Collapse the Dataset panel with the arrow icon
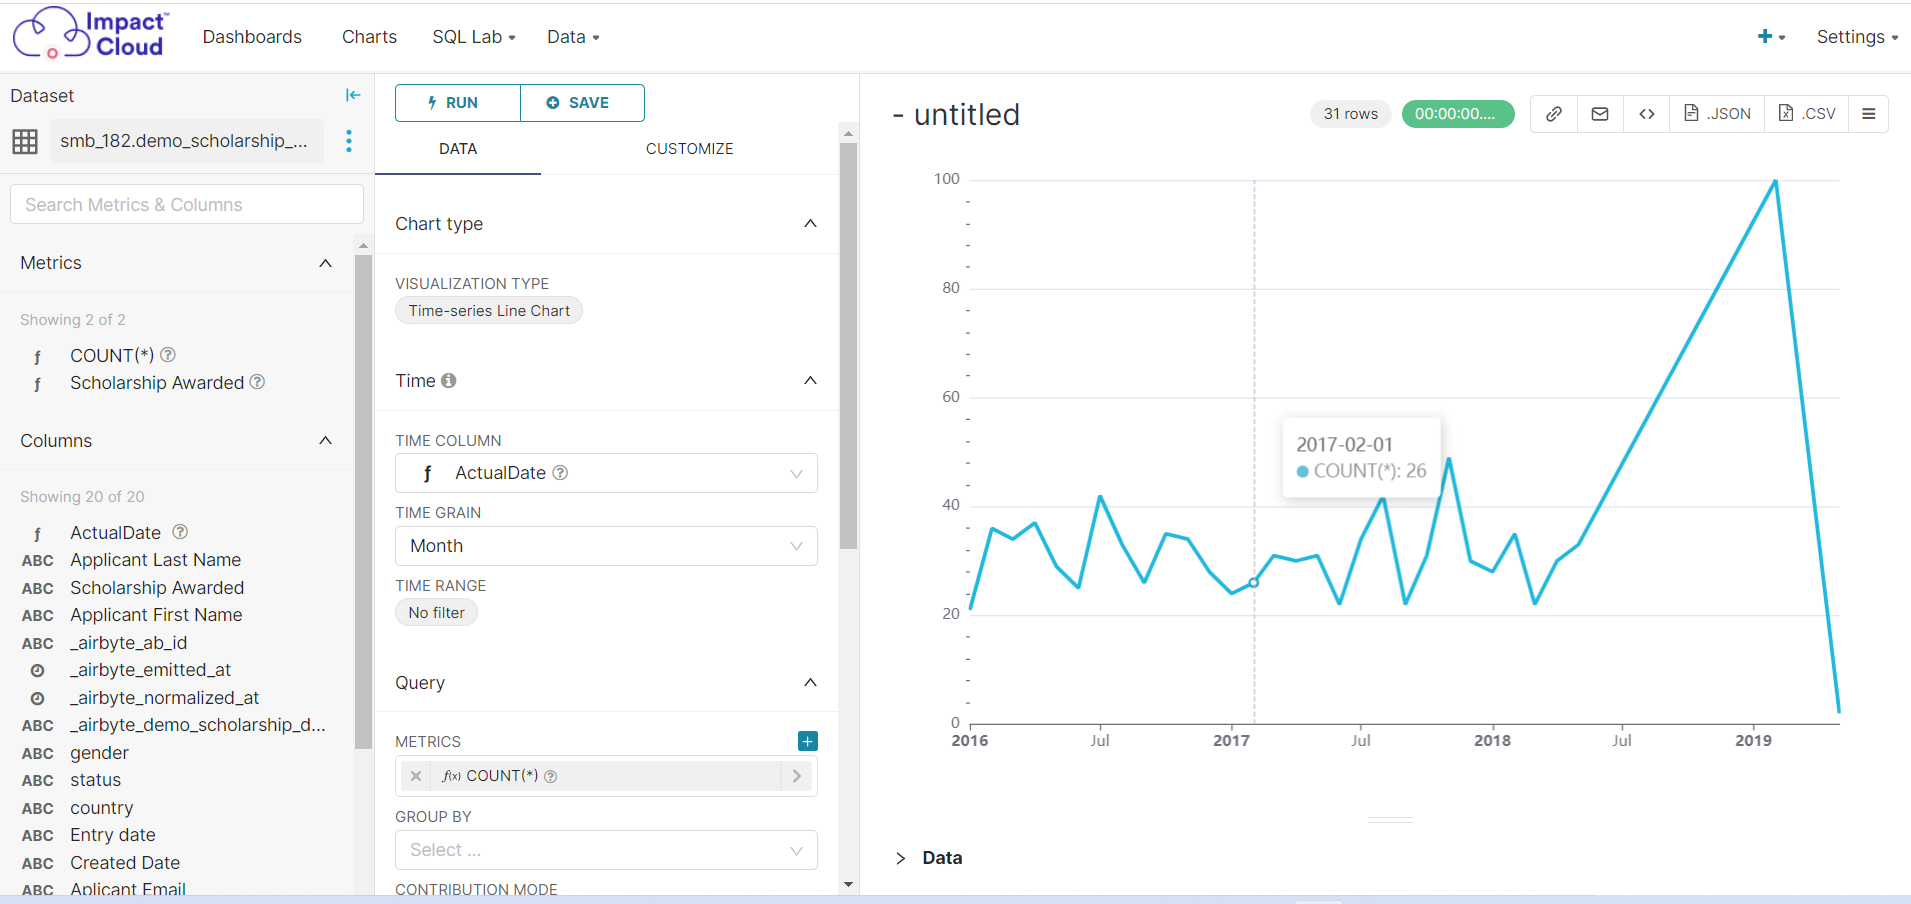1911x904 pixels. [352, 94]
